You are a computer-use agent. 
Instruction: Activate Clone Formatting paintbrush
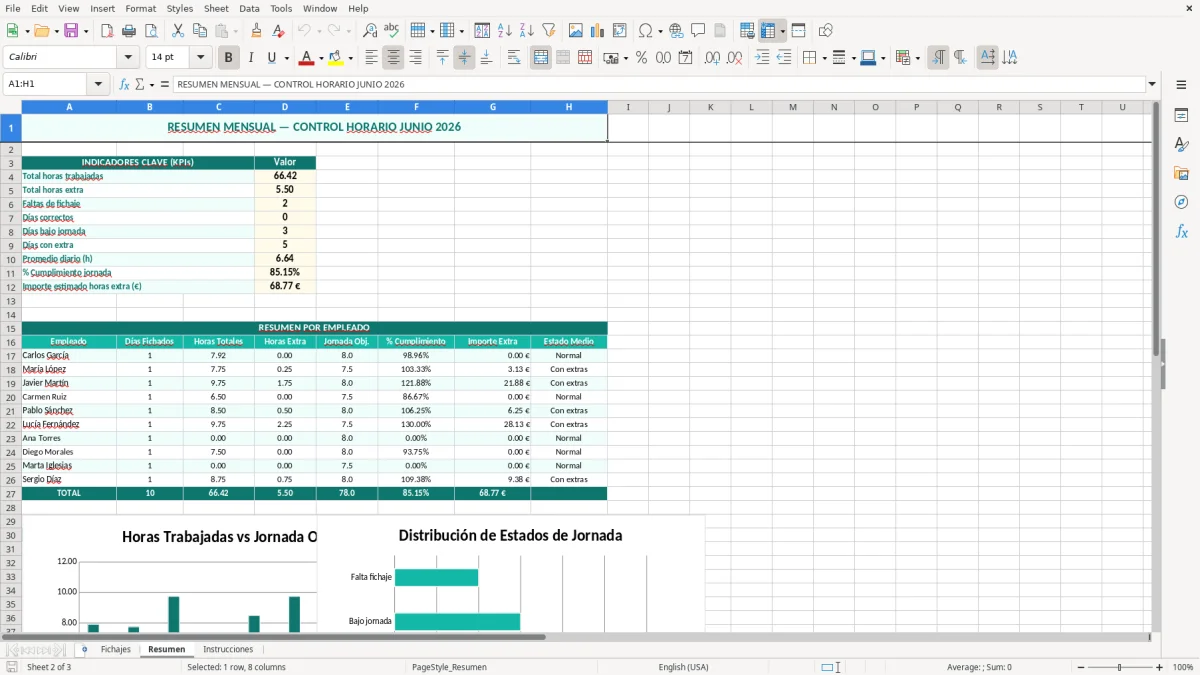tap(257, 31)
